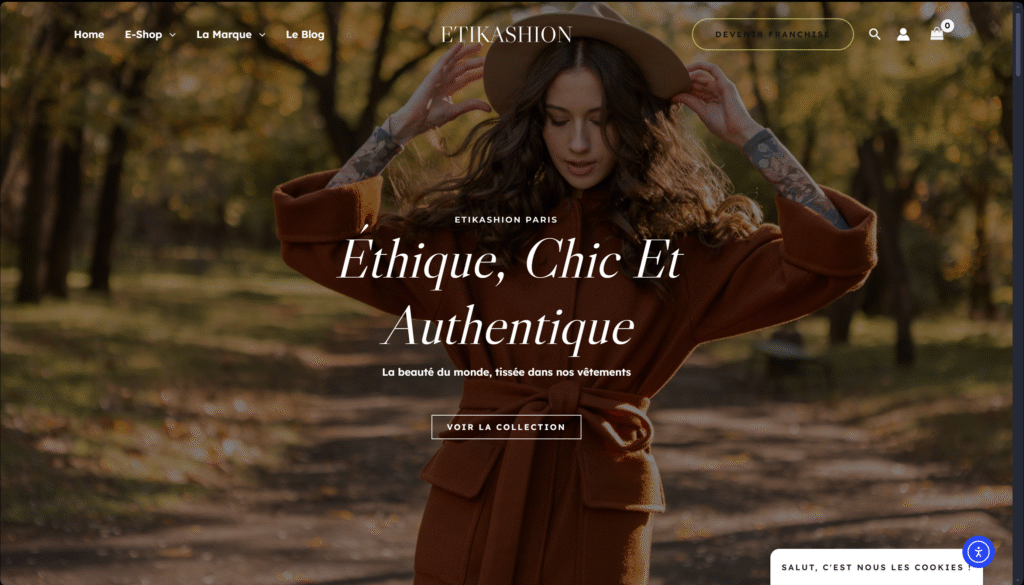Open the E-Shop menu
The width and height of the screenshot is (1024, 585).
144,35
